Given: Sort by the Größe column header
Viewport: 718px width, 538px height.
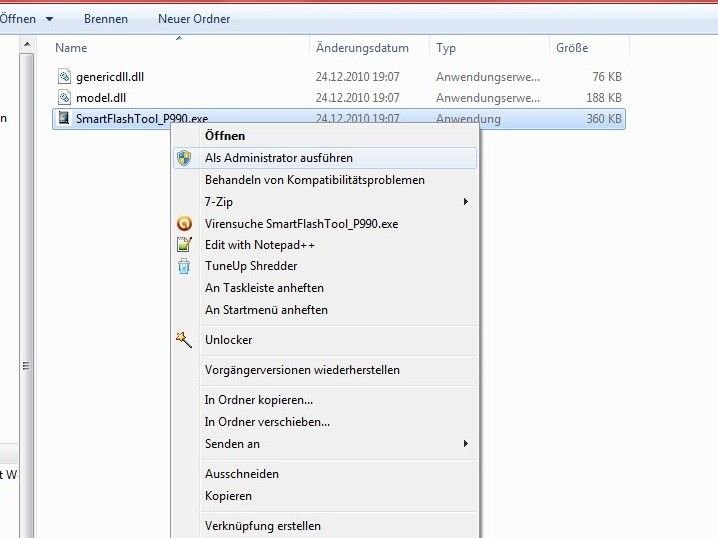Looking at the screenshot, I should [x=572, y=48].
